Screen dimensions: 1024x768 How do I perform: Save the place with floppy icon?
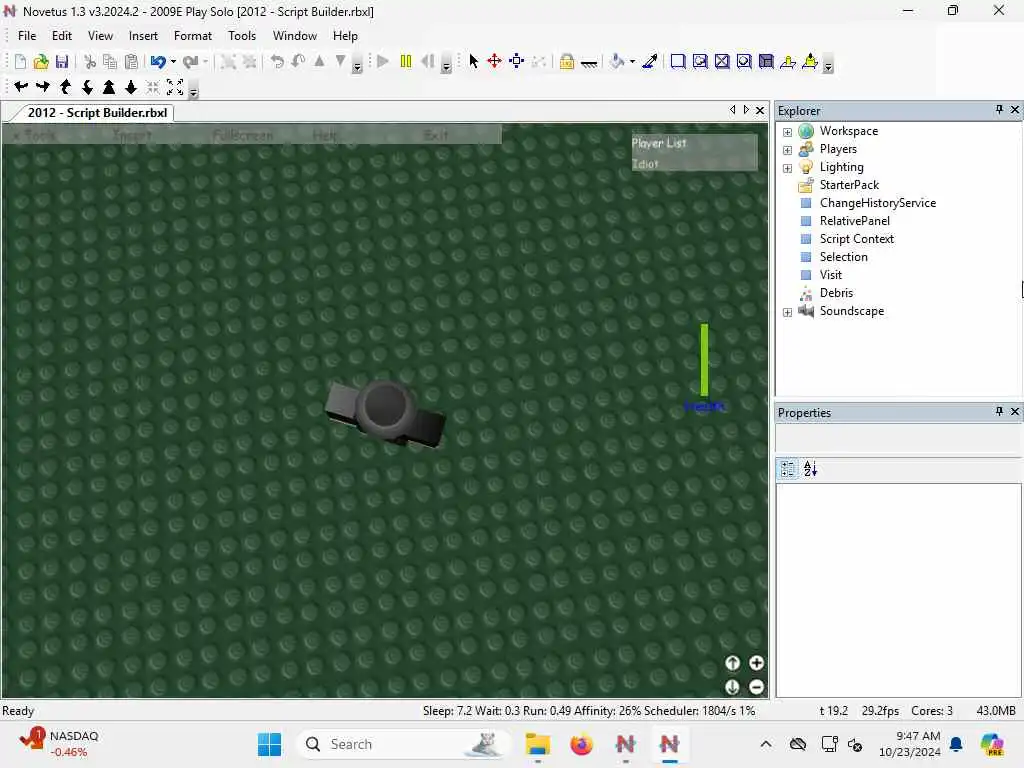[x=62, y=61]
